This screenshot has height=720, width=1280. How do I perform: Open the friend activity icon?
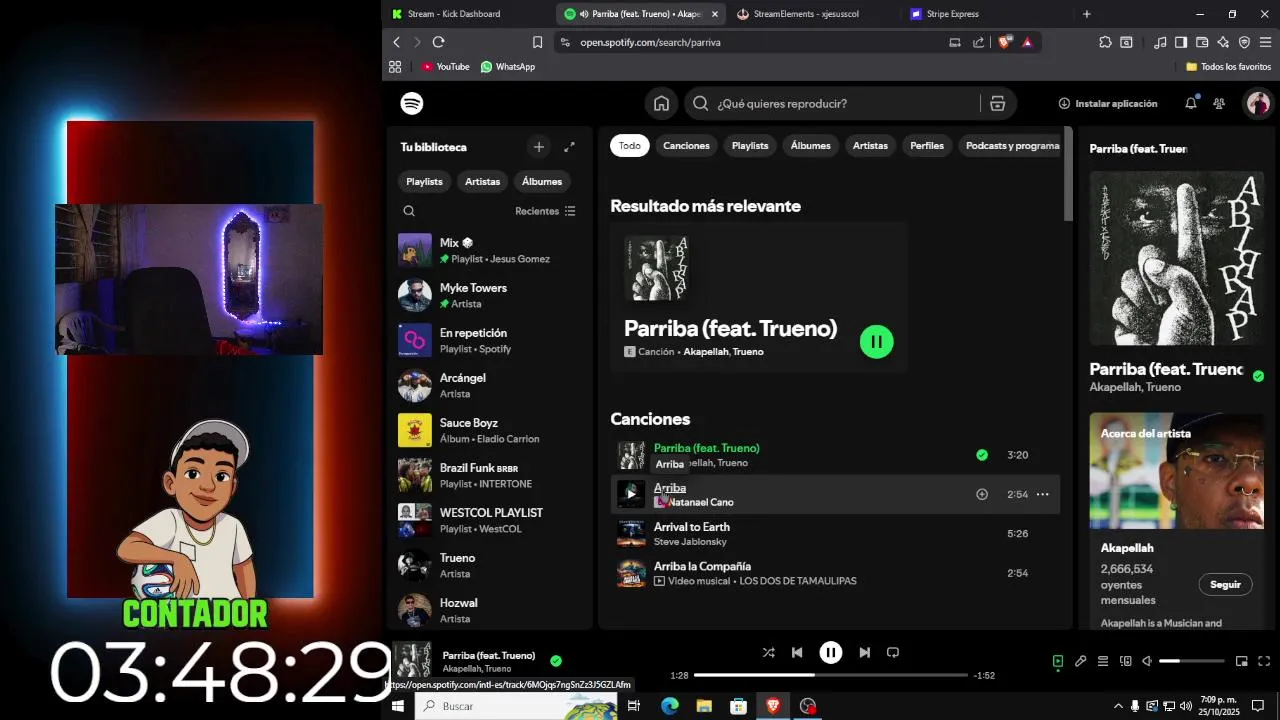1219,103
